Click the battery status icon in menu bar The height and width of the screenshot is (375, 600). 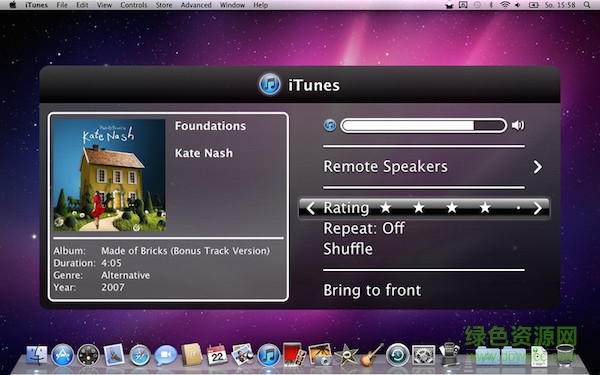533,5
